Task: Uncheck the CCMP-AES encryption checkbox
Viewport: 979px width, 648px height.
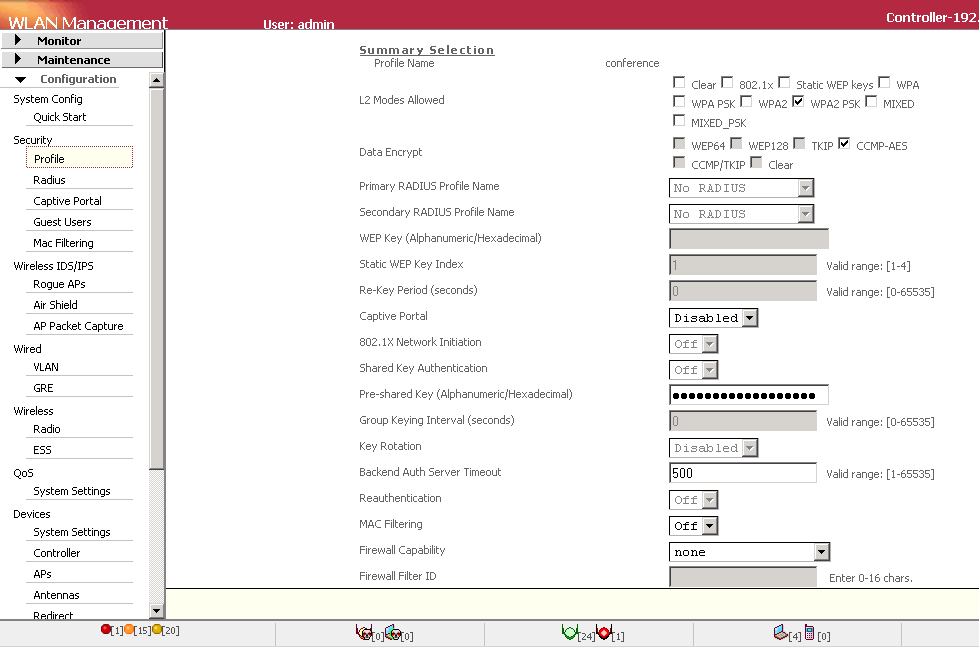Action: pyautogui.click(x=844, y=143)
